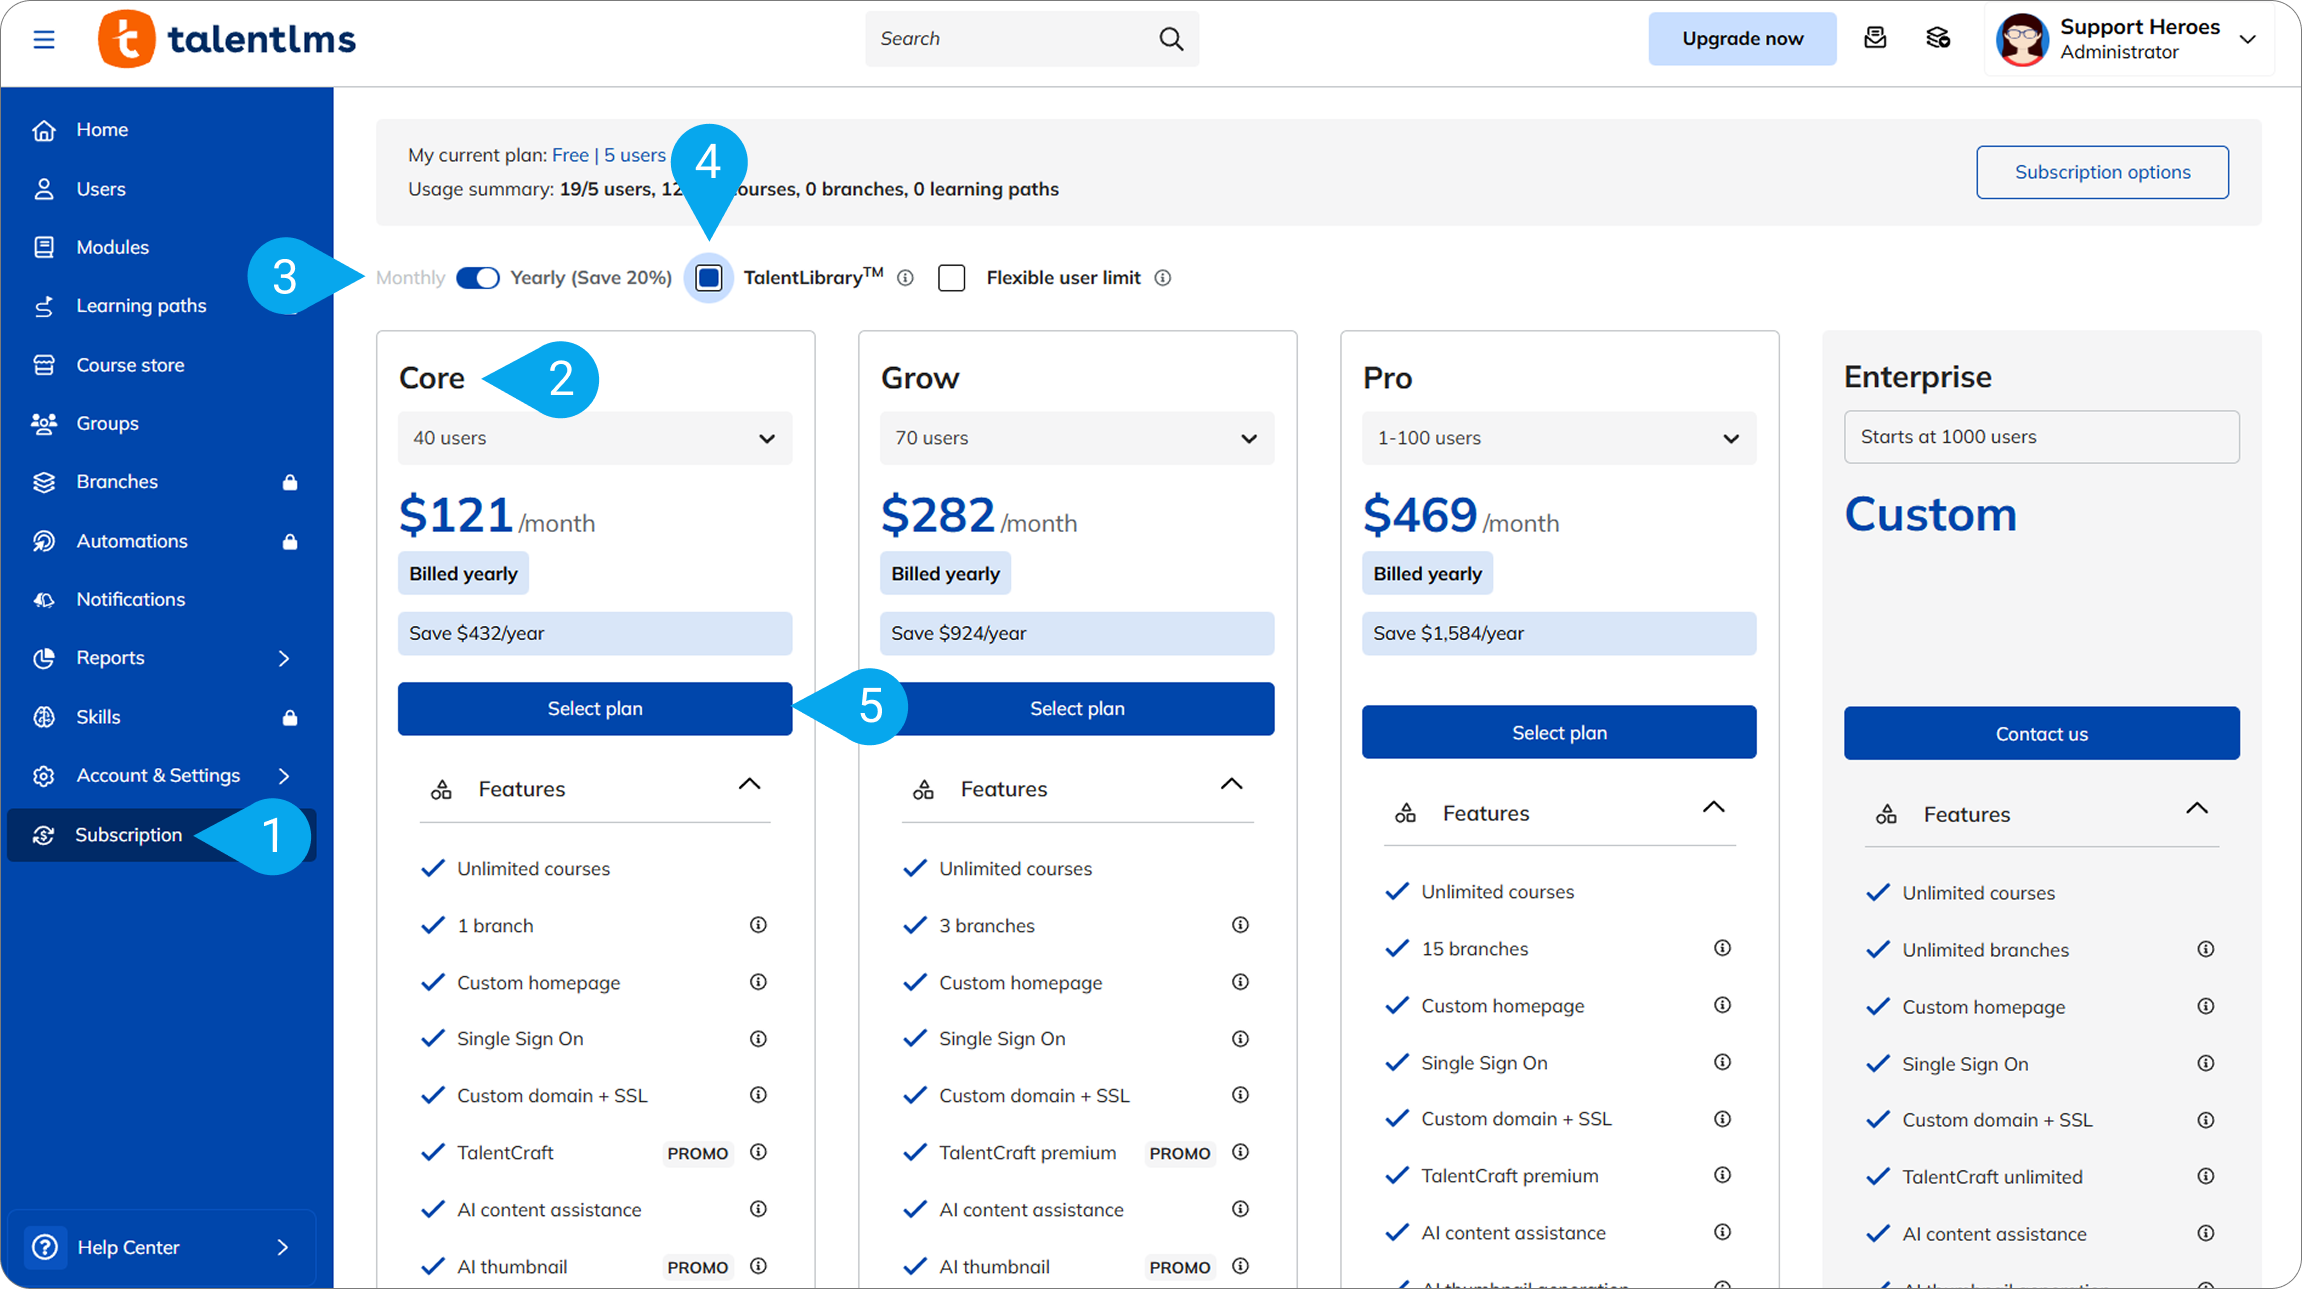Open the messages inbox icon
Viewport: 2302px width, 1289px height.
pos(1875,39)
